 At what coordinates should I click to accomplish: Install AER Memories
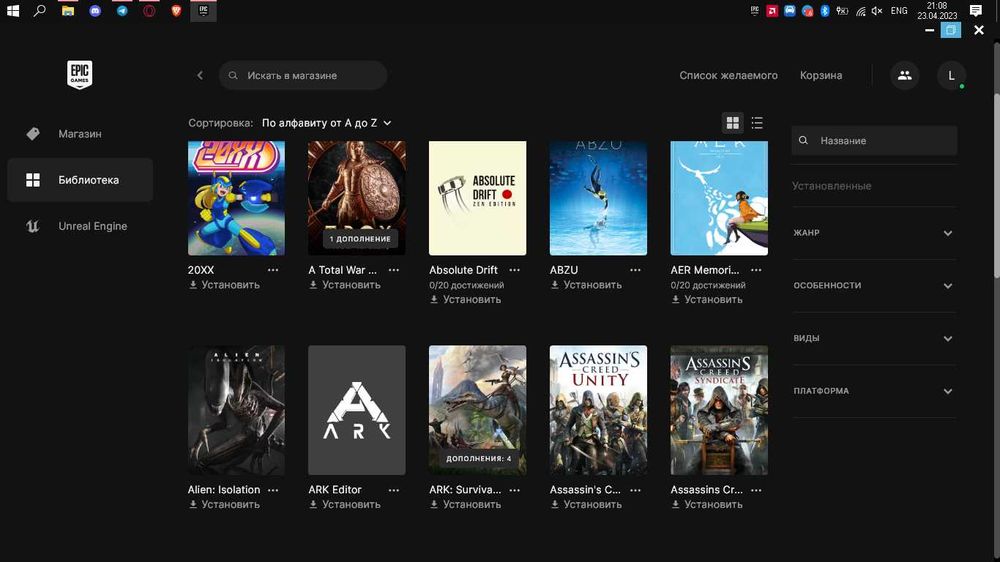[x=707, y=299]
